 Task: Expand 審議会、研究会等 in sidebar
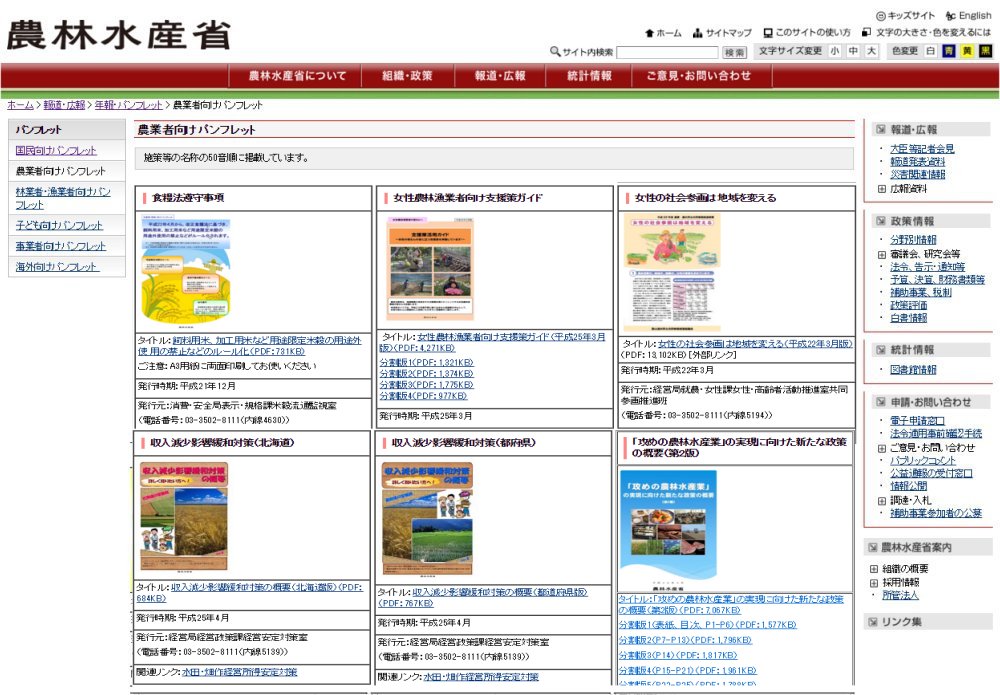point(881,255)
